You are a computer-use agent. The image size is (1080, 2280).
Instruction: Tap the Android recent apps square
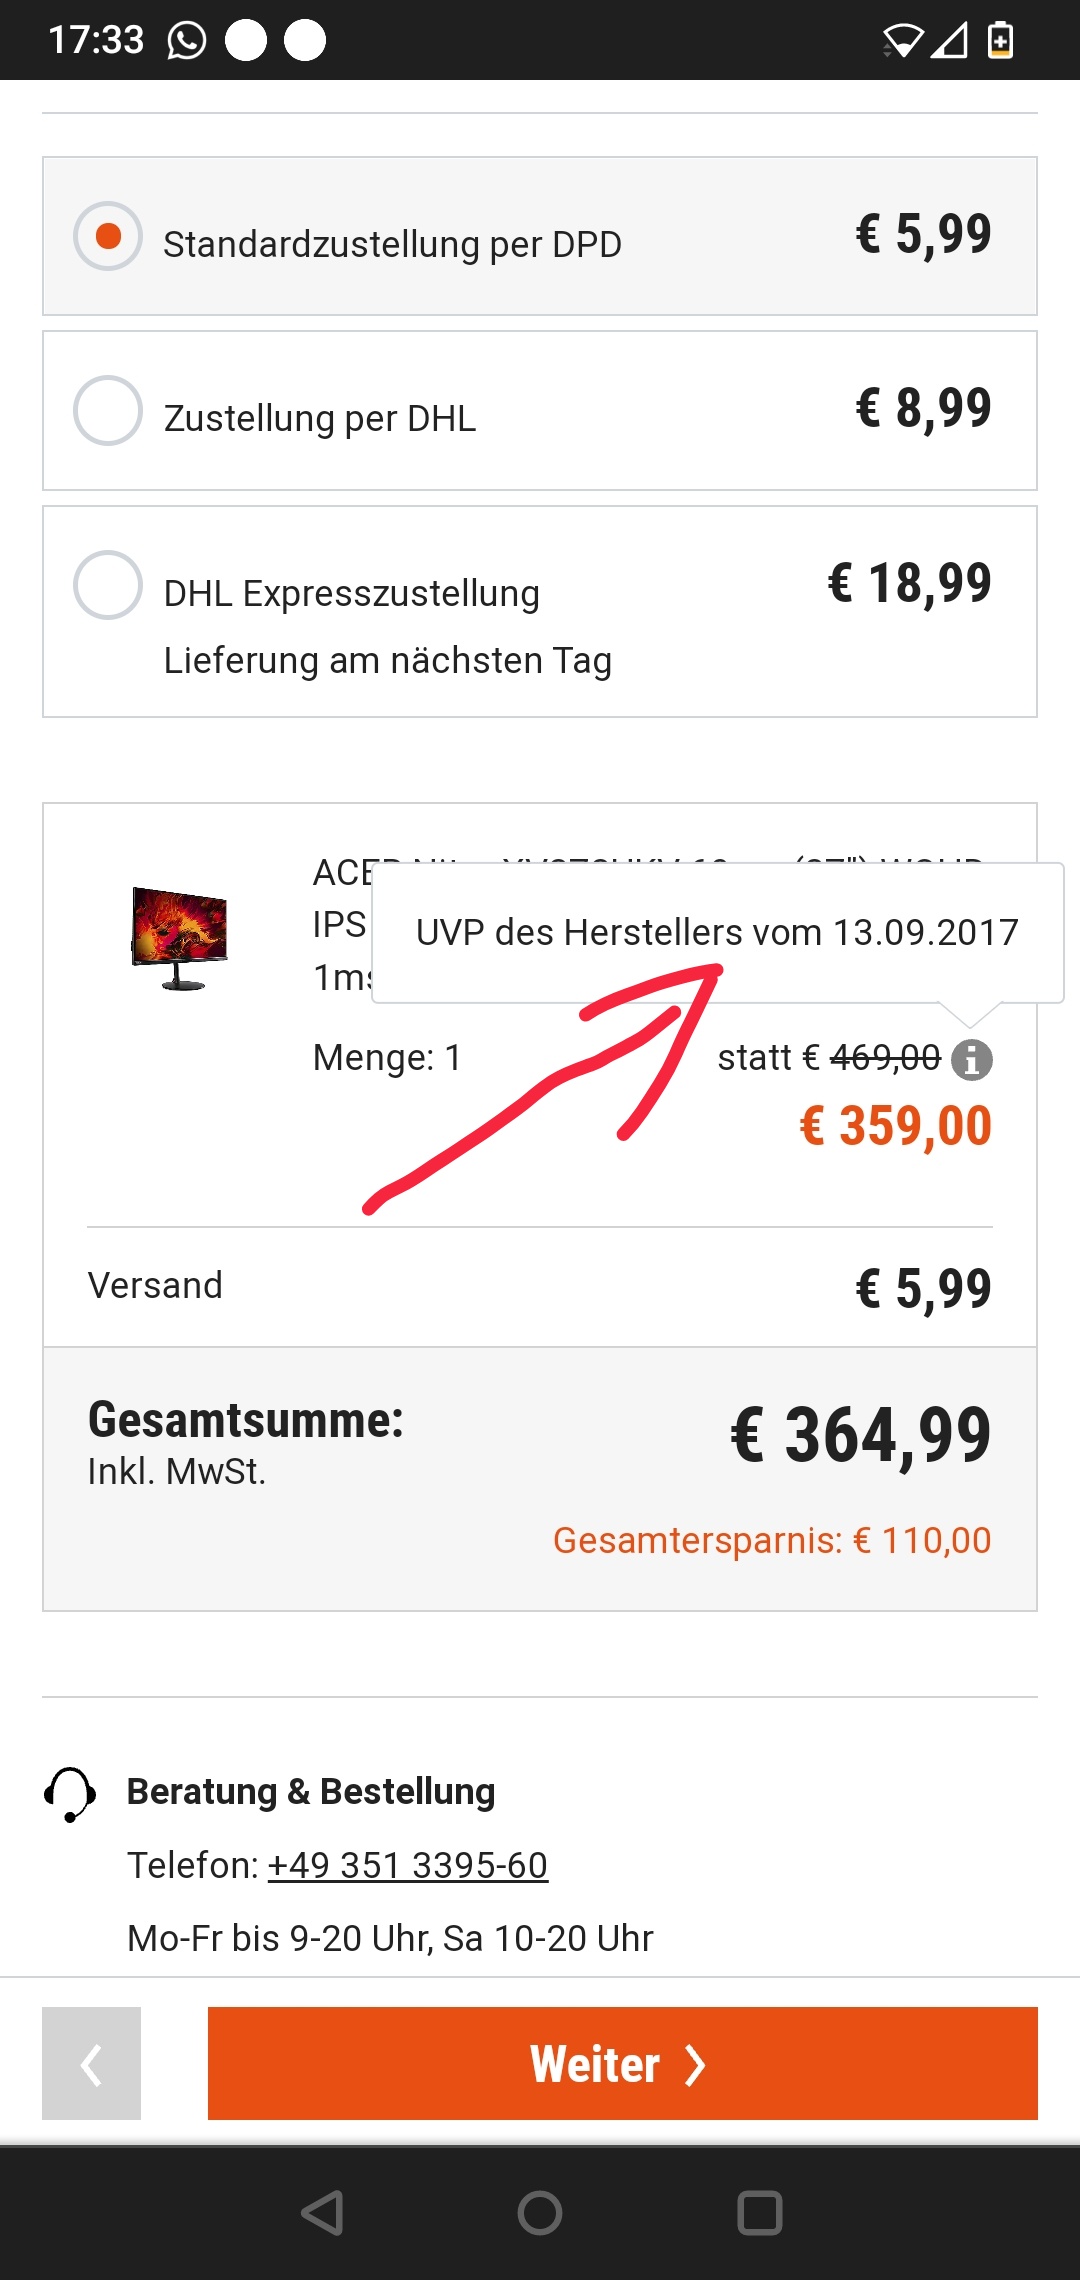point(759,2212)
